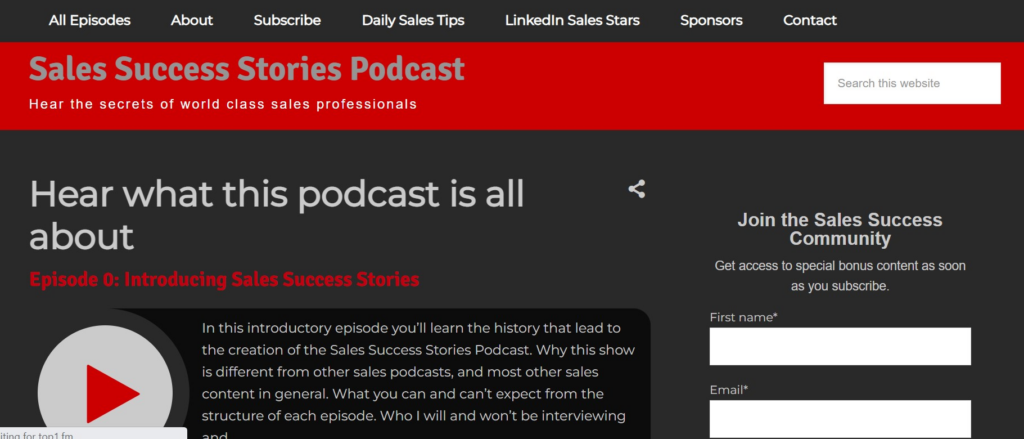The height and width of the screenshot is (439, 1024).
Task: Click the First name* label
Action: coord(743,317)
